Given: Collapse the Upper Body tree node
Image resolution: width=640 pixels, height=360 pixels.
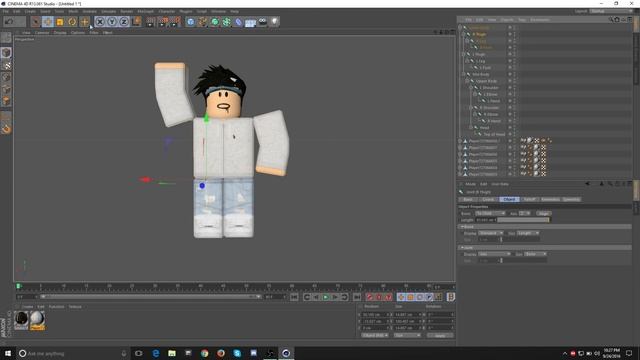Looking at the screenshot, I should (x=467, y=81).
